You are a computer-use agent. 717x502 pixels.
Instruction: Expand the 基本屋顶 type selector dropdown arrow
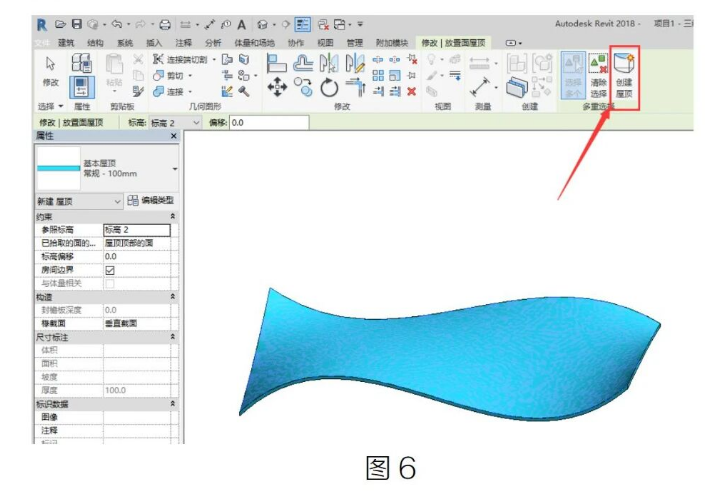coord(175,169)
